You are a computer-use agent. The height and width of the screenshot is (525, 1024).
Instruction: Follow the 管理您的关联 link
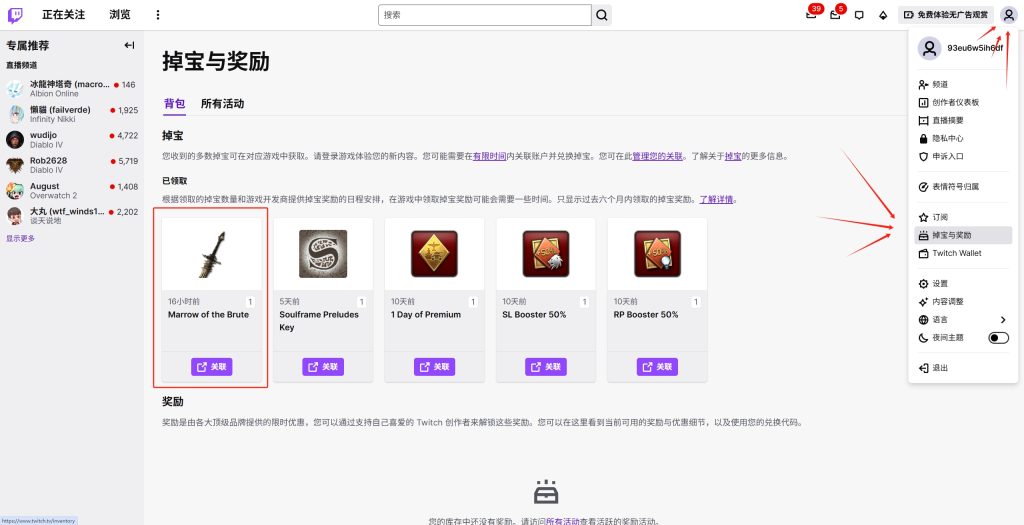click(x=658, y=157)
